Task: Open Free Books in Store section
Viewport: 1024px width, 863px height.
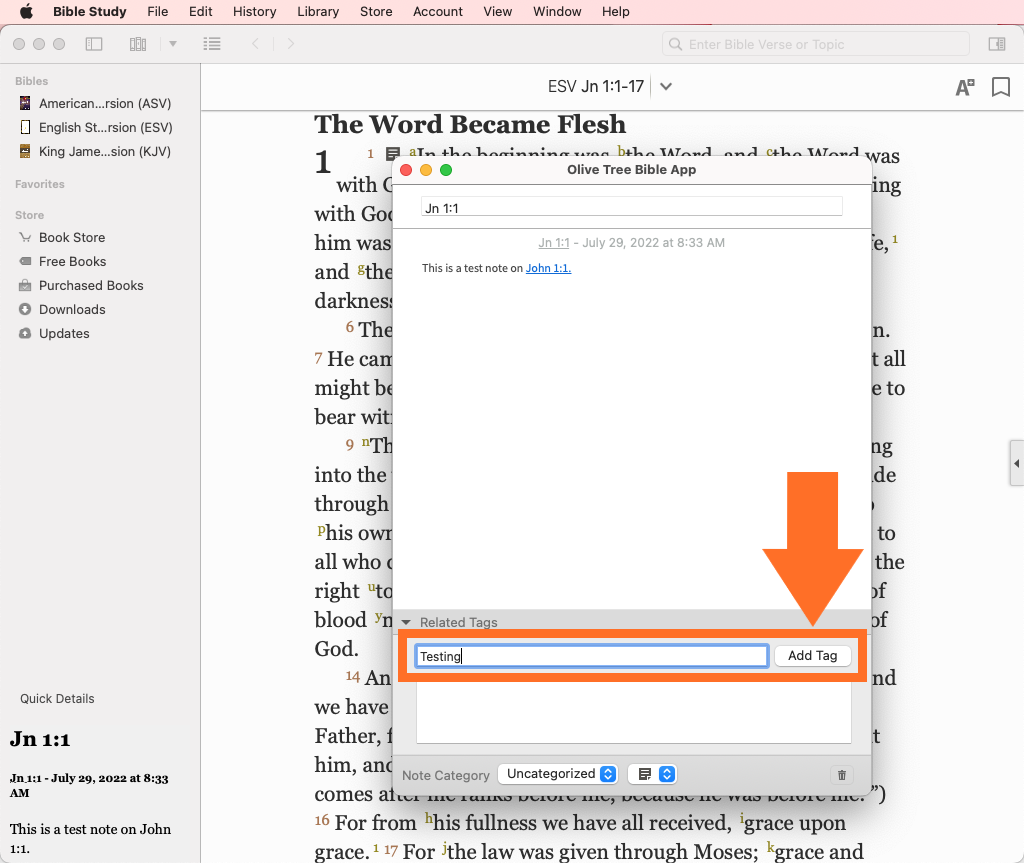Action: pyautogui.click(x=72, y=261)
